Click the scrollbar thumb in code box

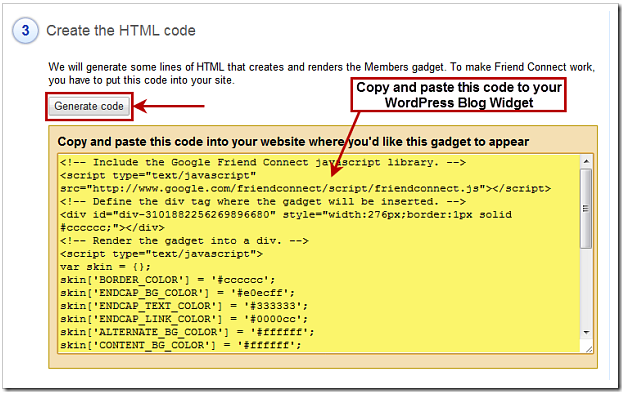(x=586, y=208)
